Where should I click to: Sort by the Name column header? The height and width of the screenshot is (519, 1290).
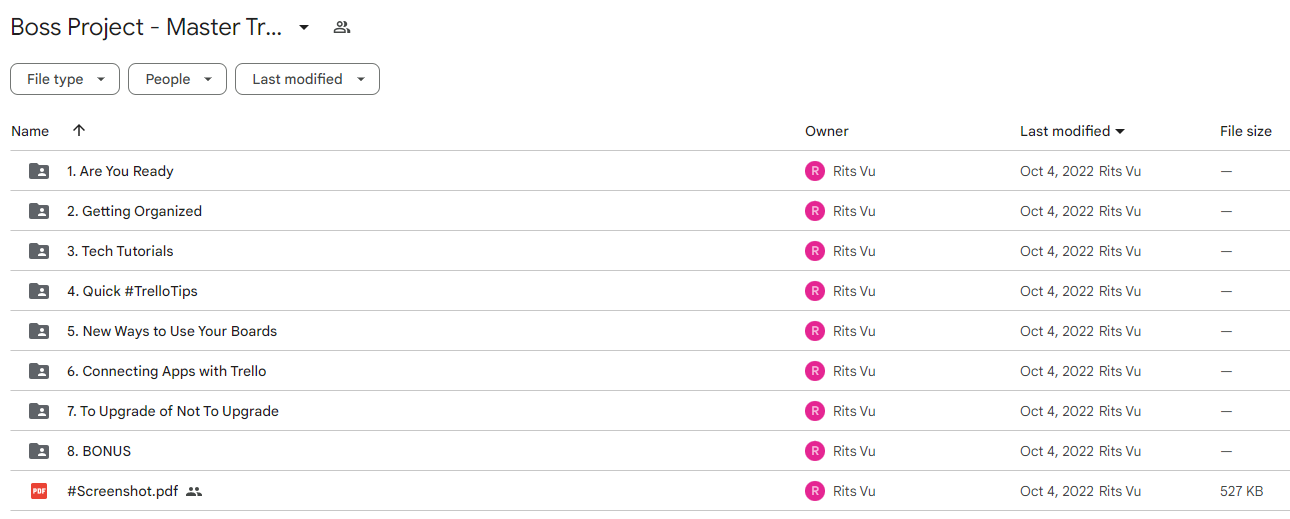point(30,131)
